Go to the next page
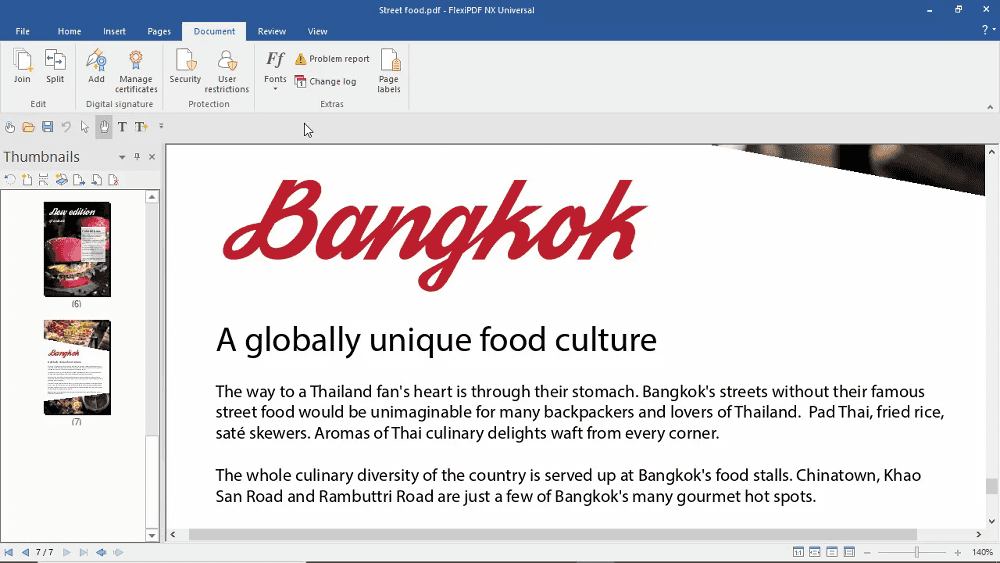 click(66, 552)
